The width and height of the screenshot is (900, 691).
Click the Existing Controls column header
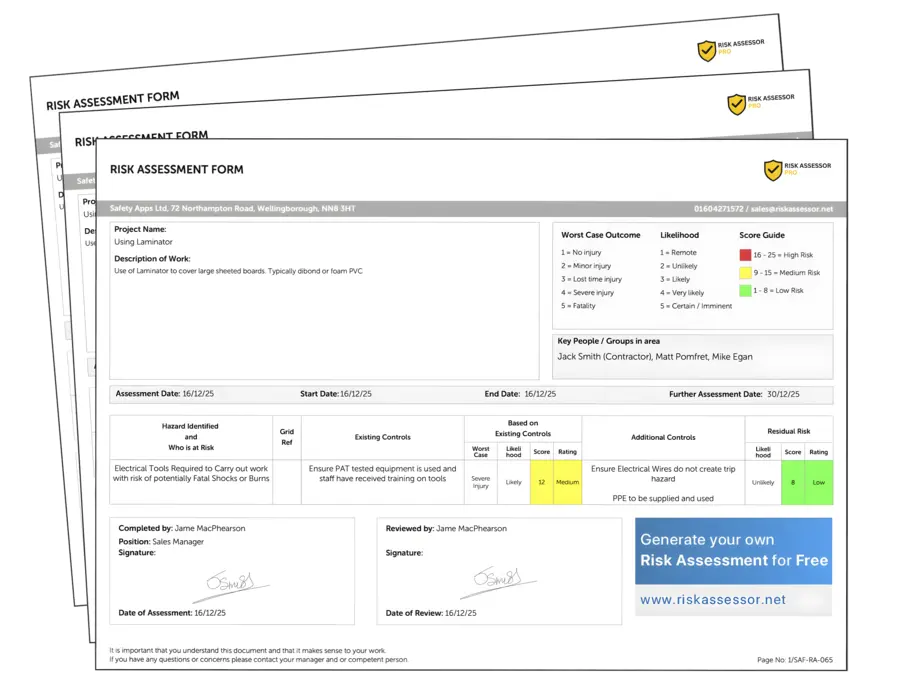(382, 437)
